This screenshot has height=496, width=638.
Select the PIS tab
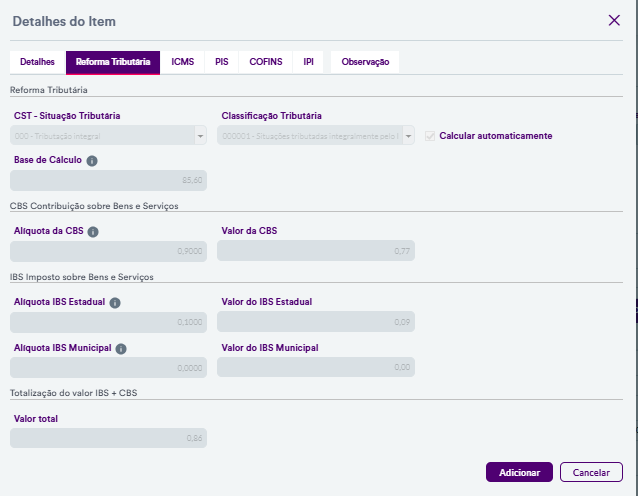click(x=221, y=62)
